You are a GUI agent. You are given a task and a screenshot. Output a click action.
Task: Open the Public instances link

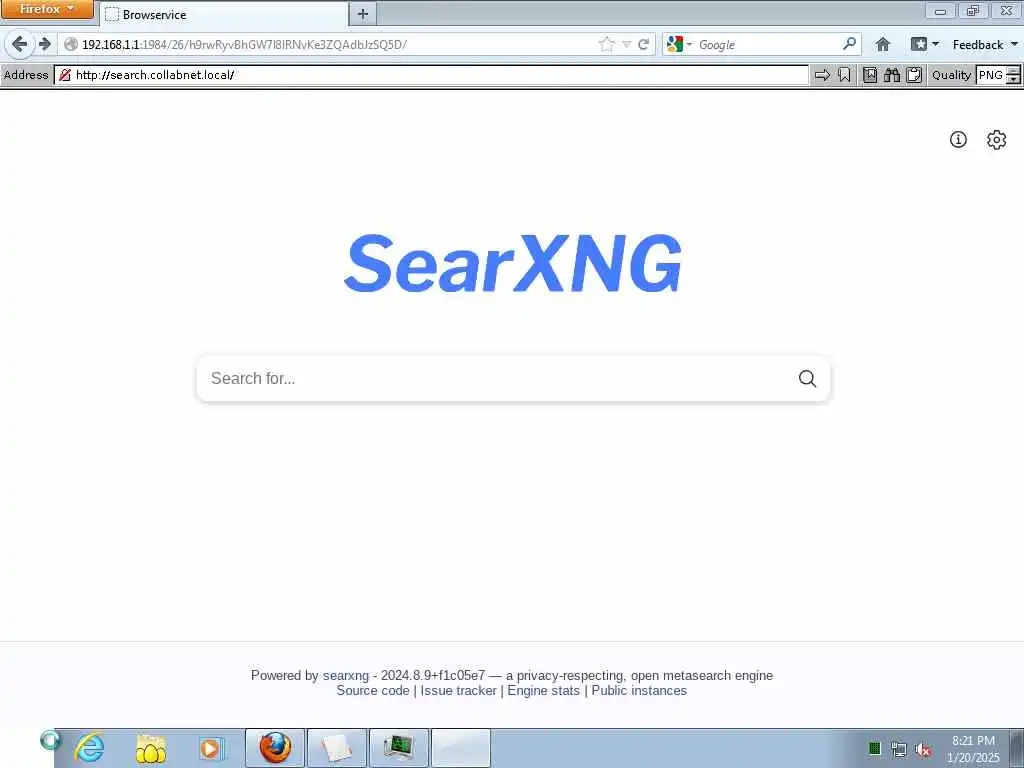click(639, 690)
